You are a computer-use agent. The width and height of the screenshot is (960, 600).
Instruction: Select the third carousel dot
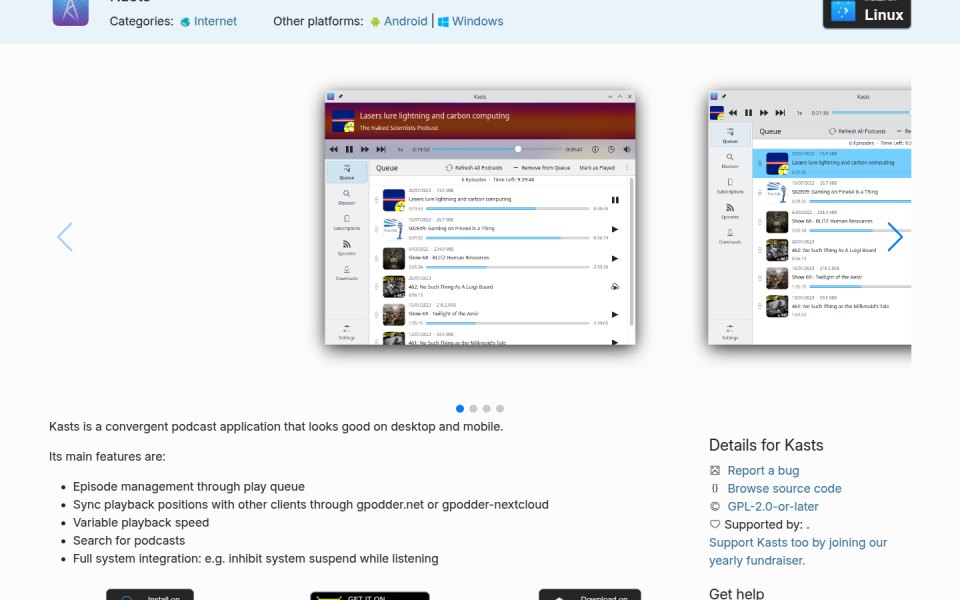(x=487, y=408)
